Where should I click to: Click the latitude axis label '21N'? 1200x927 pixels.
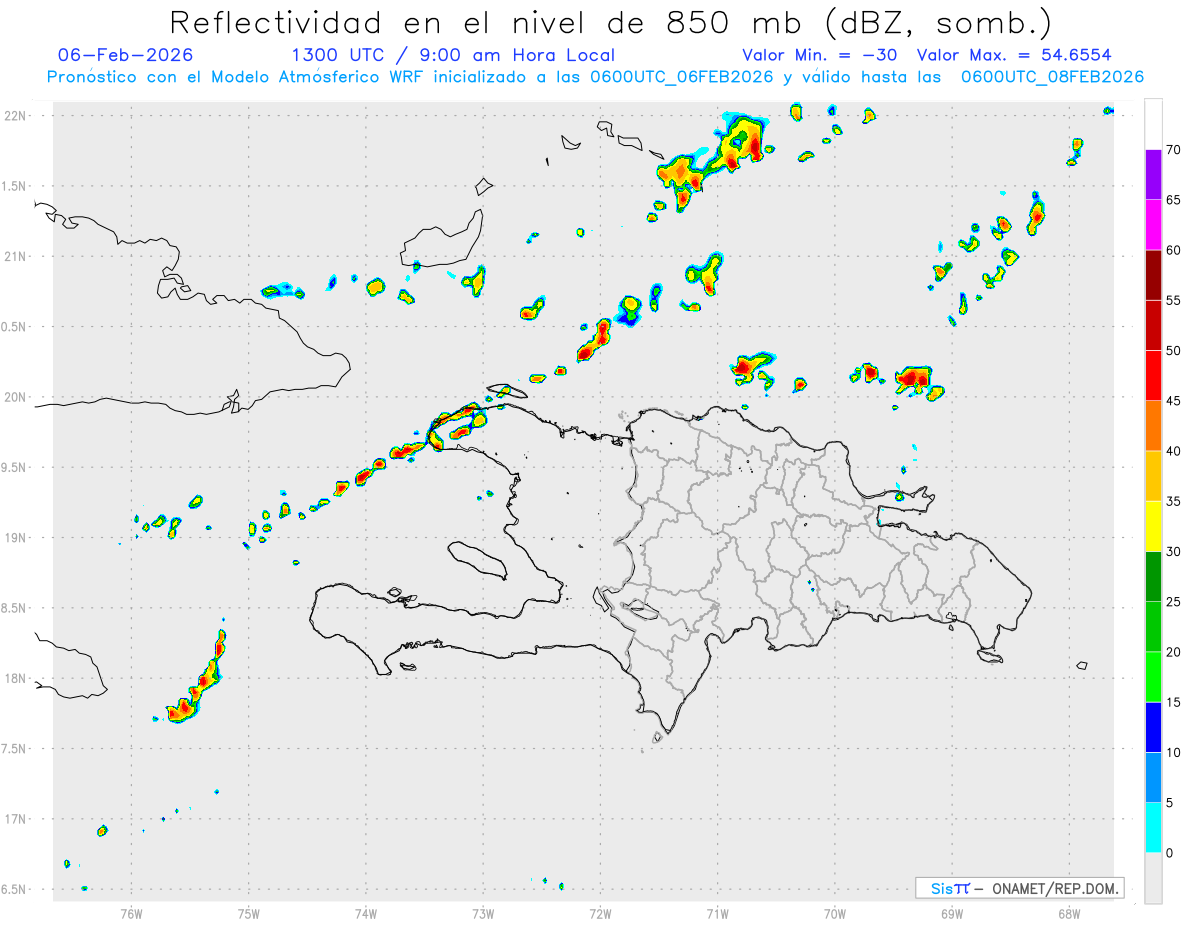pos(16,257)
